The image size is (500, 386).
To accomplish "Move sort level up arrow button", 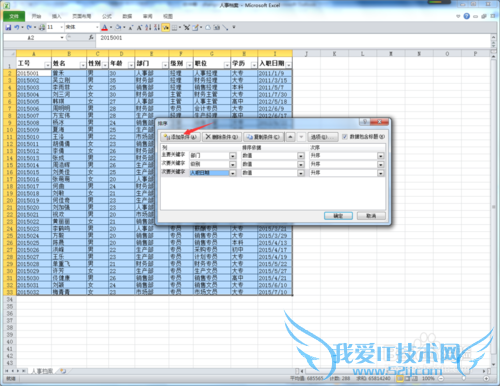I will coord(291,137).
